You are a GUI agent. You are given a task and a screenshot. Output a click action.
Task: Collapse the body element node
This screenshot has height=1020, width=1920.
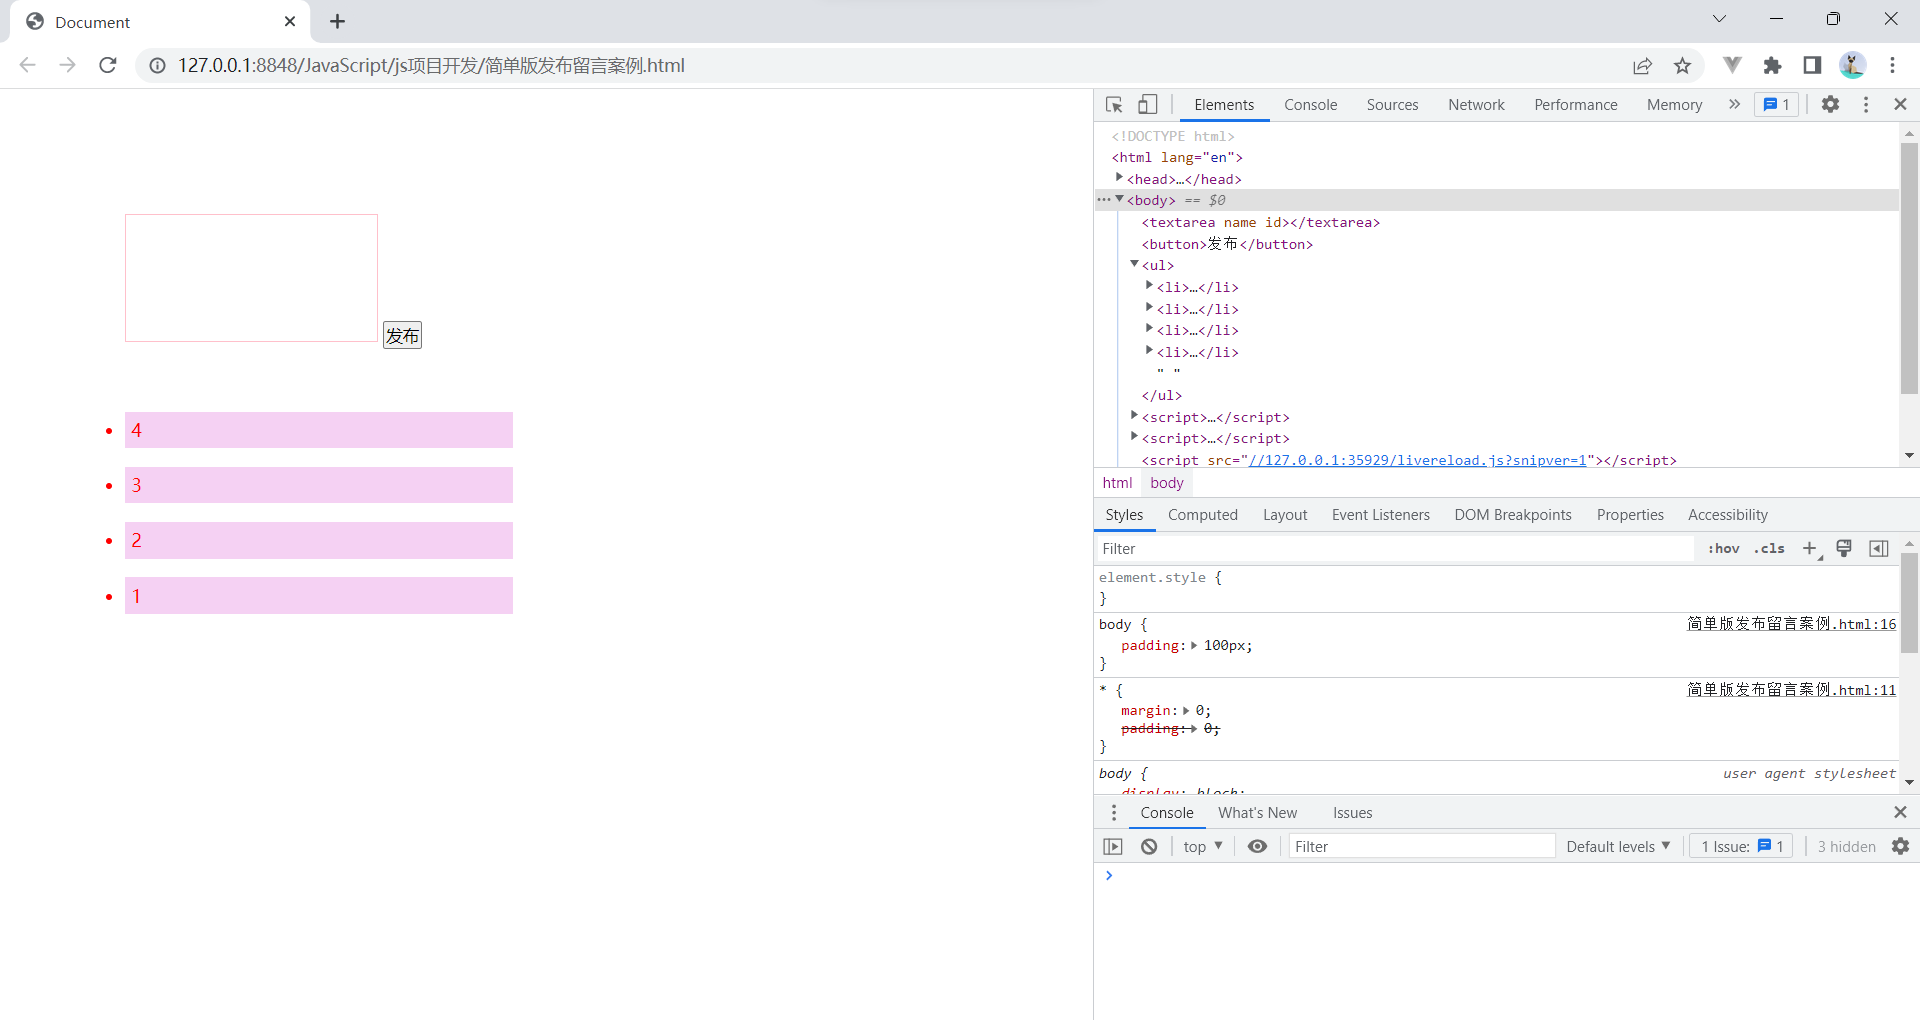coord(1119,199)
